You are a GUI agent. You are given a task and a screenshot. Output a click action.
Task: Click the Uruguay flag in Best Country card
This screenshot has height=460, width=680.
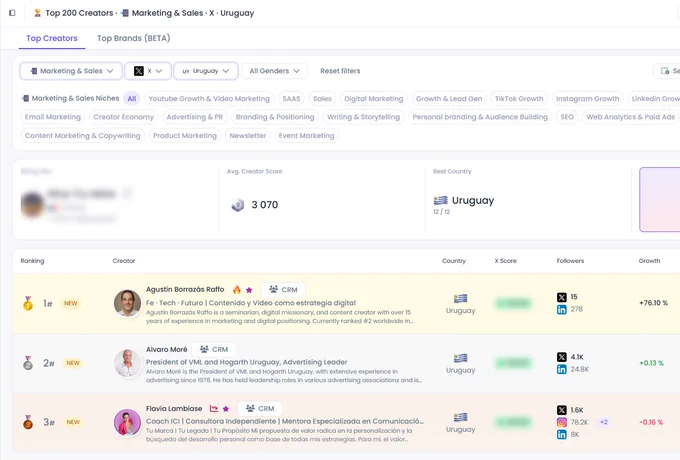click(x=440, y=200)
